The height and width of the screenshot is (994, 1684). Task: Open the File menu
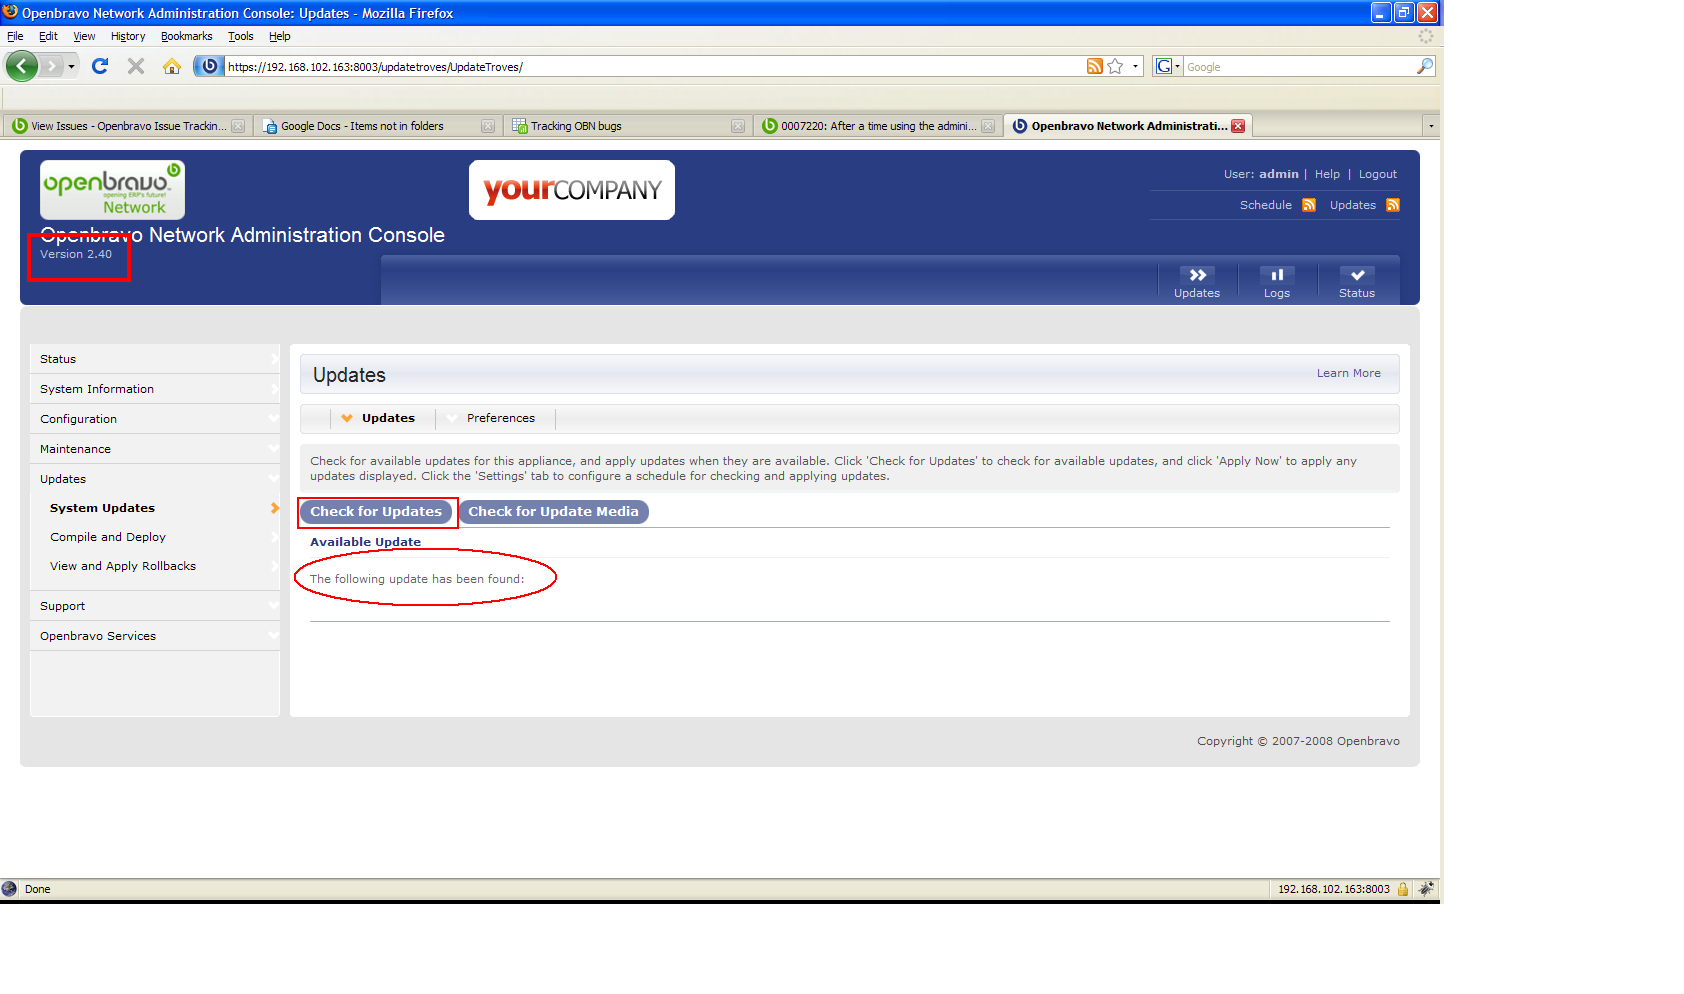pos(15,36)
